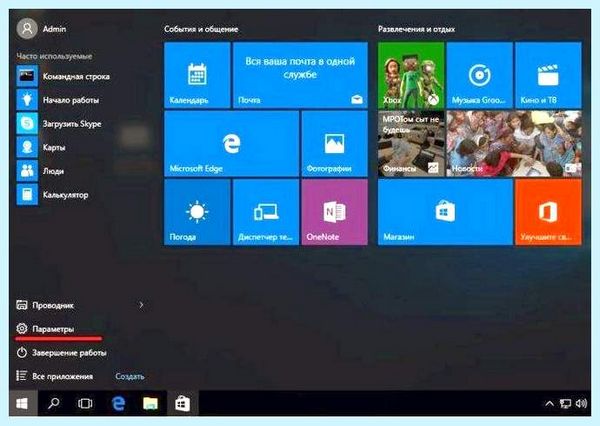Launch Calculator (Калькулятор)

pyautogui.click(x=53, y=195)
